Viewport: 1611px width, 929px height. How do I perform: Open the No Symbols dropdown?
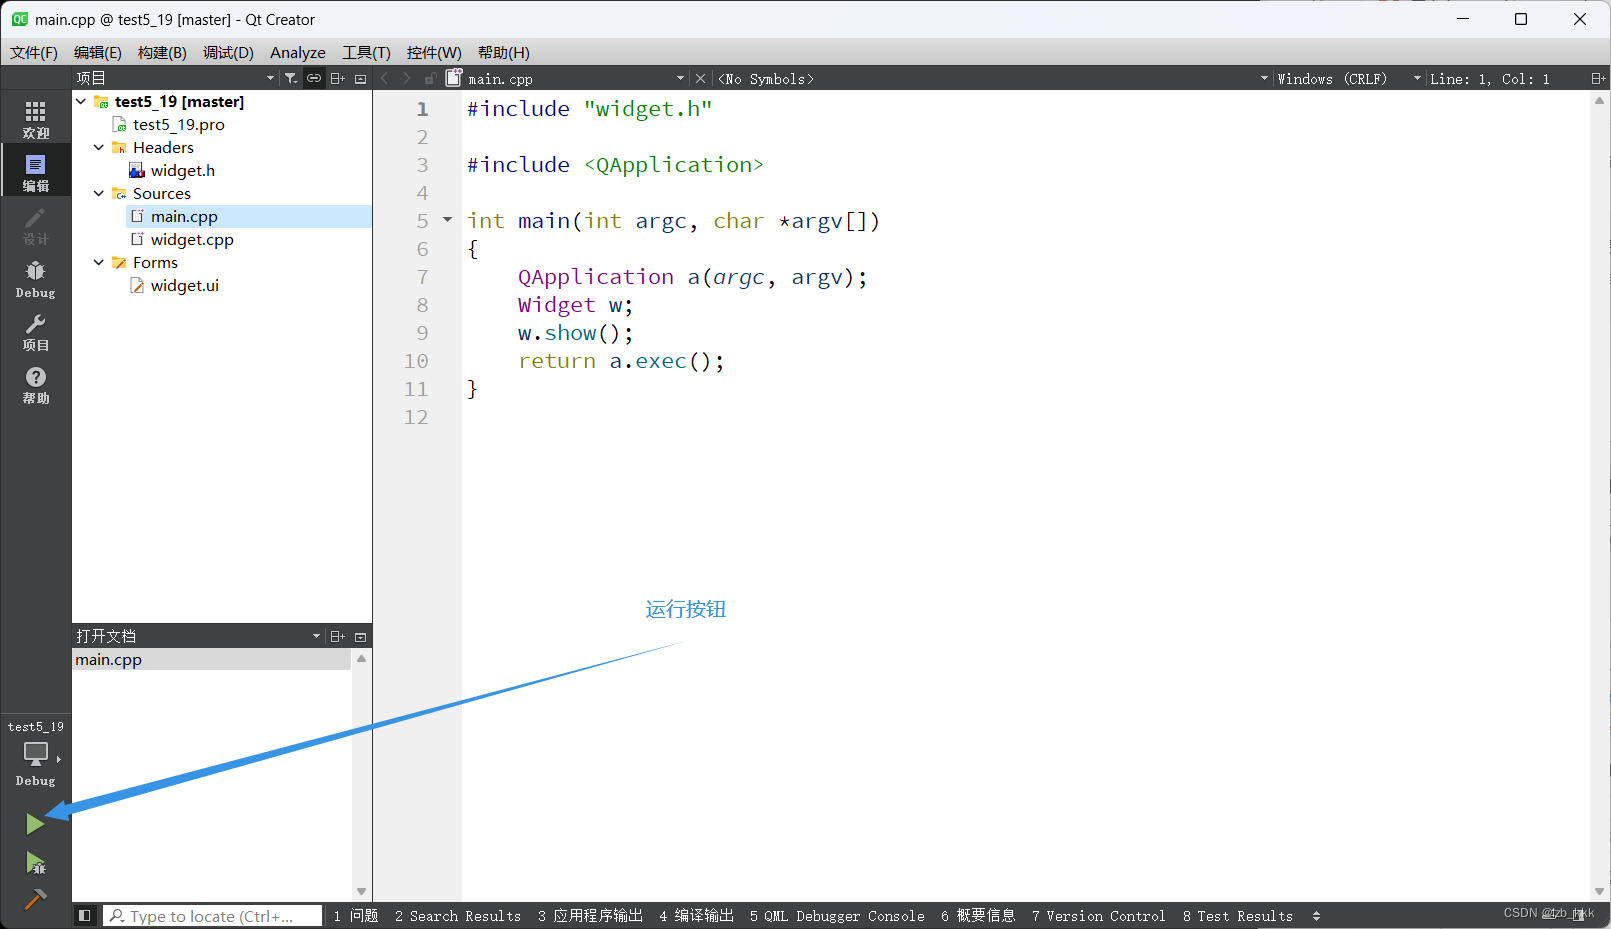pos(1264,78)
